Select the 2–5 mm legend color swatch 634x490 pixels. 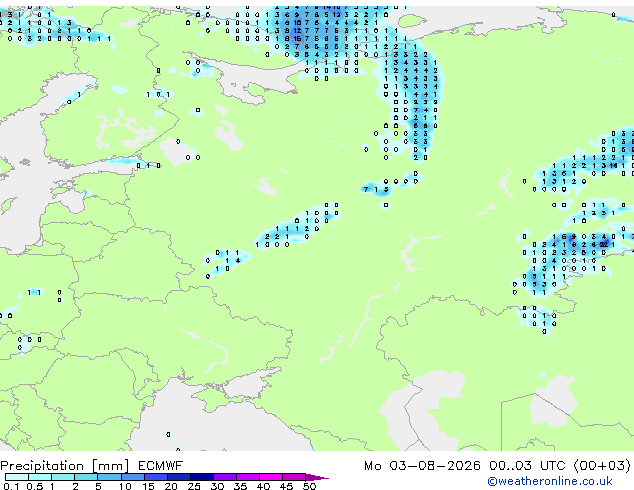pyautogui.click(x=86, y=477)
